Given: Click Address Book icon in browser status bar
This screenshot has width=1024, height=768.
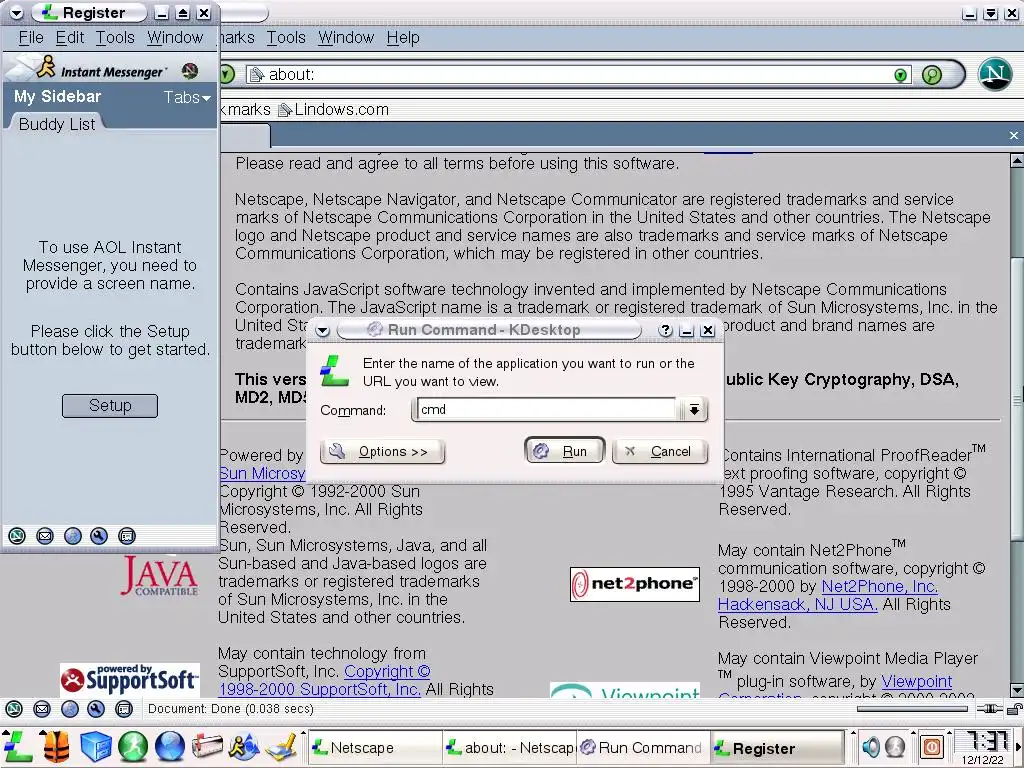Looking at the screenshot, I should click(x=124, y=709).
